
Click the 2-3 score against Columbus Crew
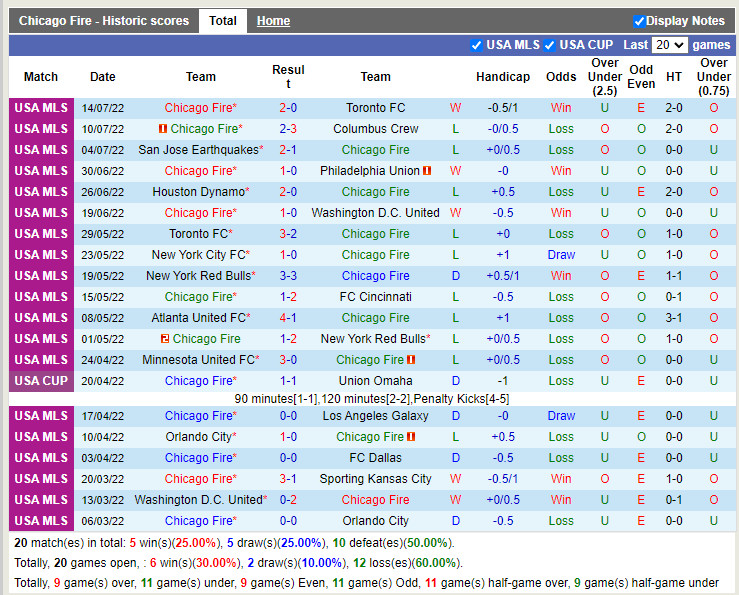coord(288,129)
